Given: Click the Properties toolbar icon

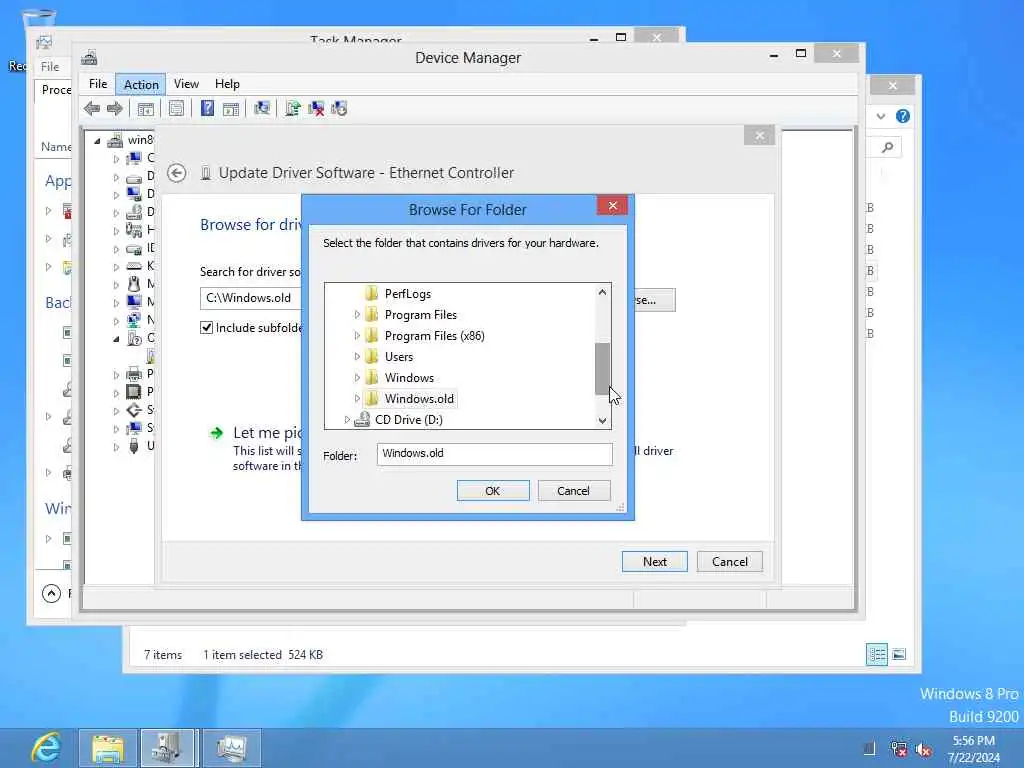Looking at the screenshot, I should click(176, 108).
